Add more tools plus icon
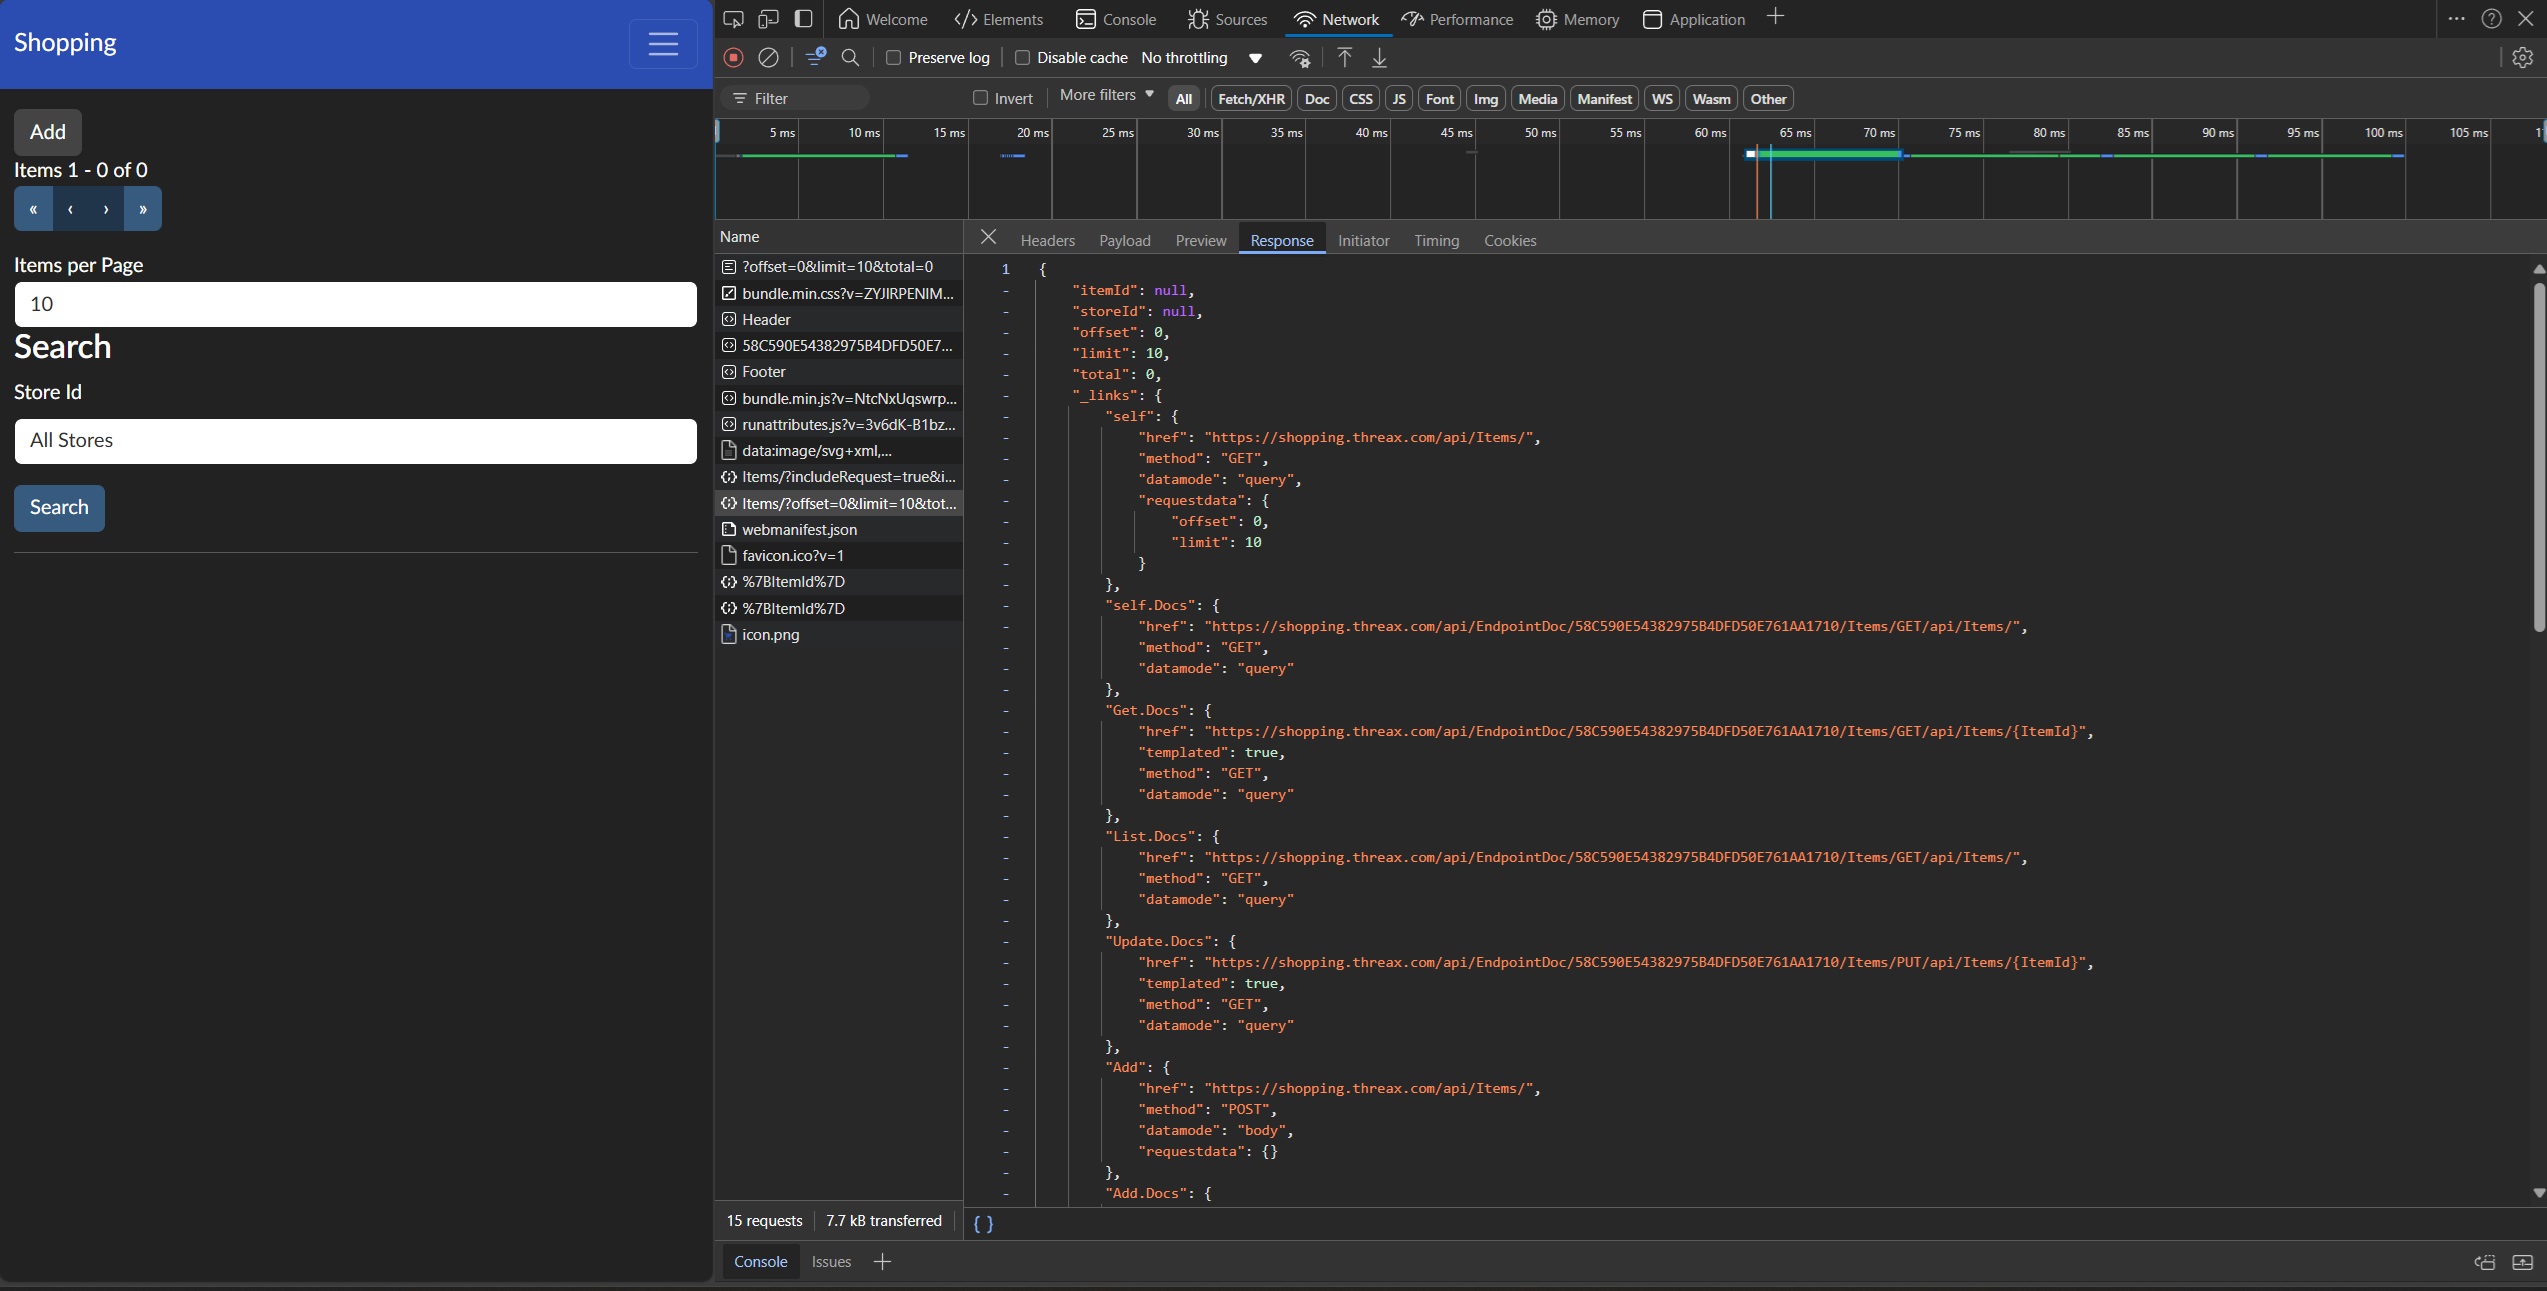The height and width of the screenshot is (1291, 2547). (x=1775, y=17)
